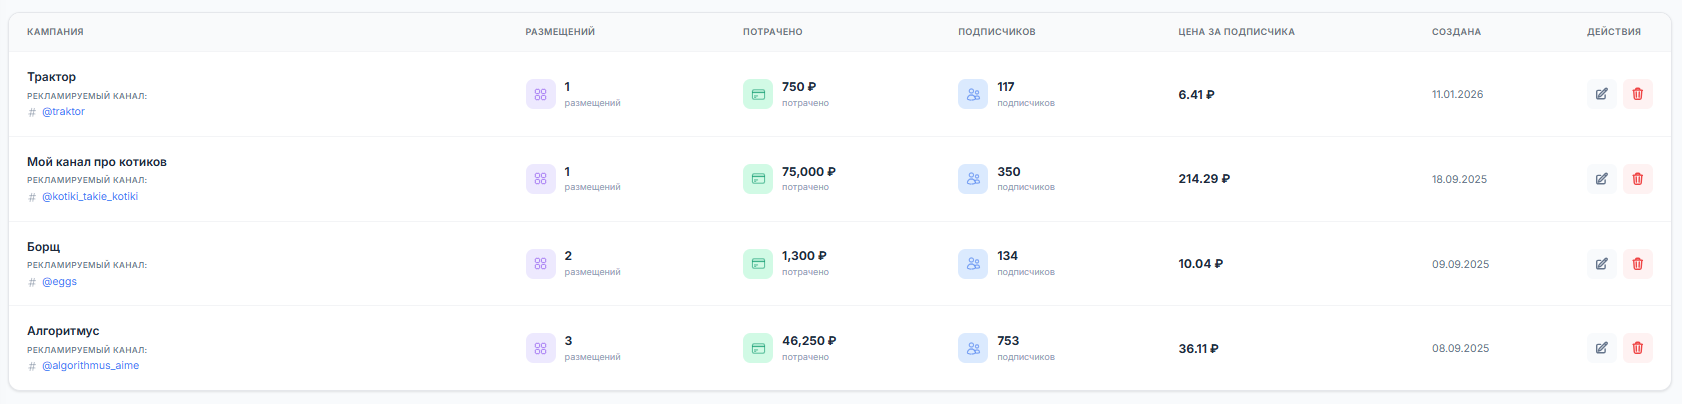1682x404 pixels.
Task: Edit the Алгоритмус campaign
Action: coord(1601,348)
